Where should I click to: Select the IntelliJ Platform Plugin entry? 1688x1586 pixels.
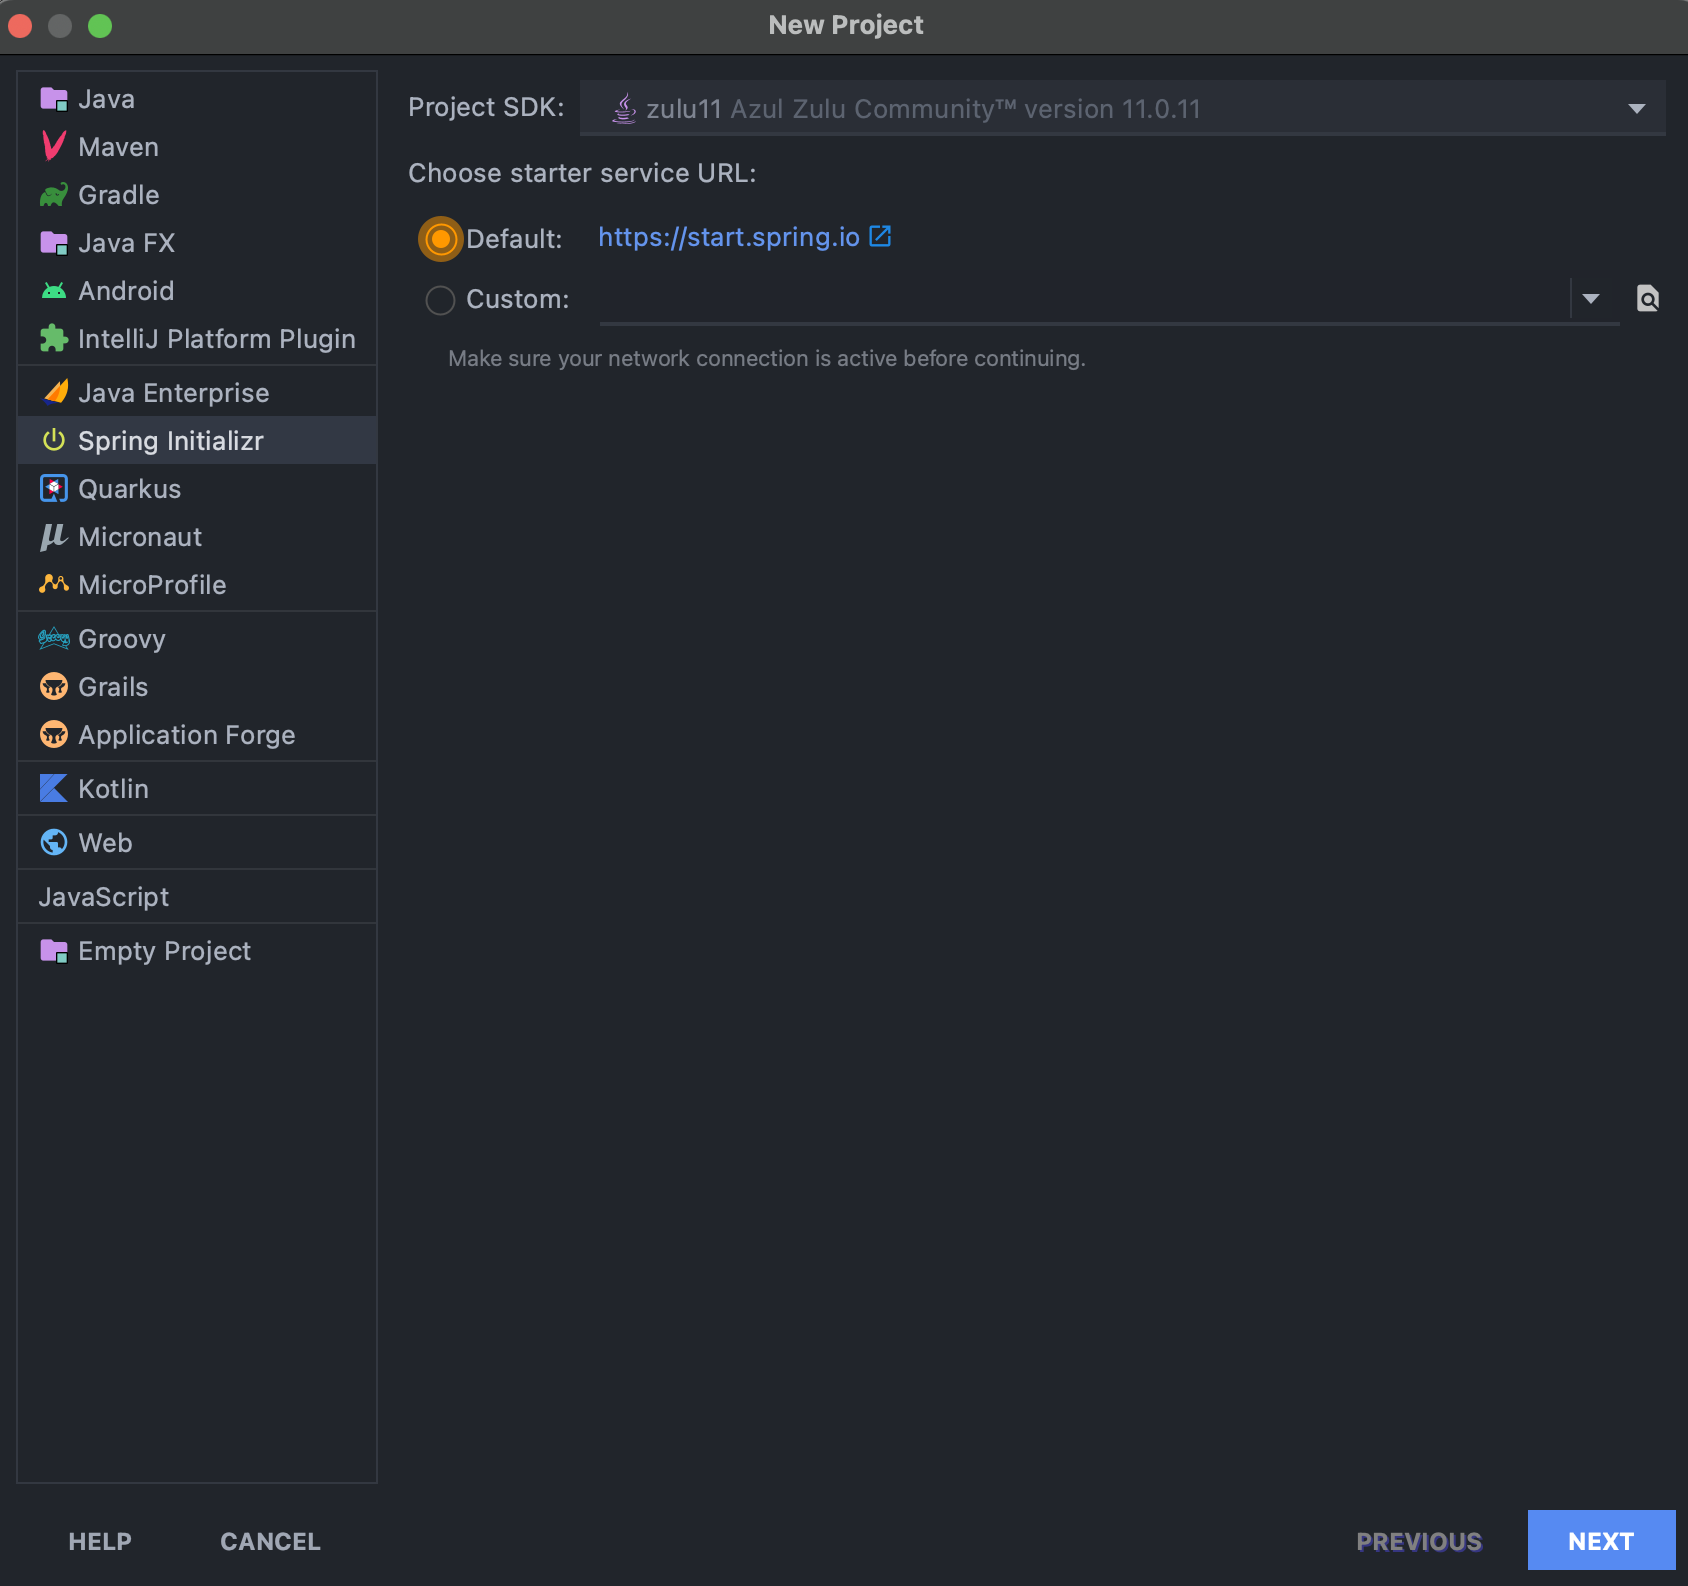point(197,339)
